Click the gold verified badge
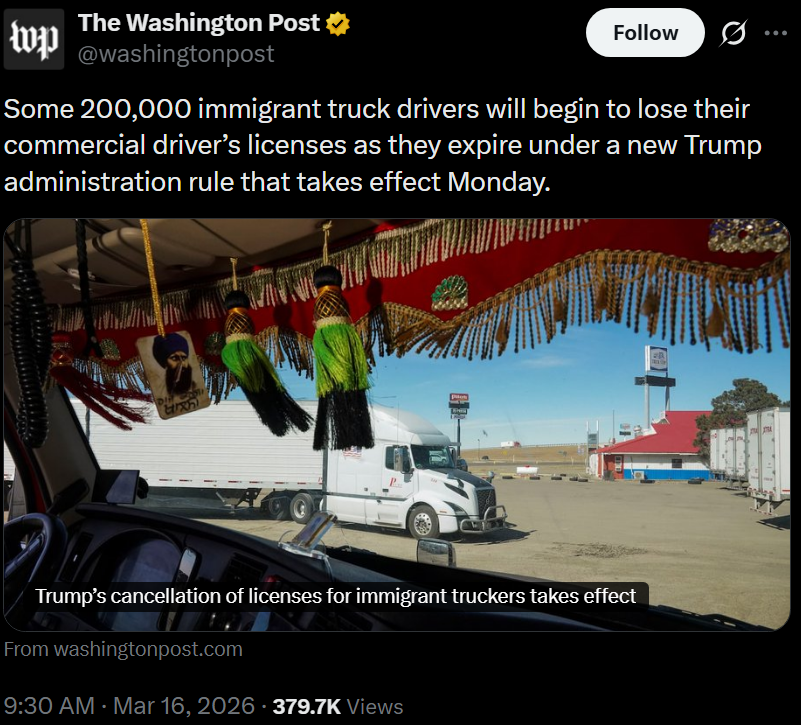Screen dimensions: 801x725 [x=340, y=22]
